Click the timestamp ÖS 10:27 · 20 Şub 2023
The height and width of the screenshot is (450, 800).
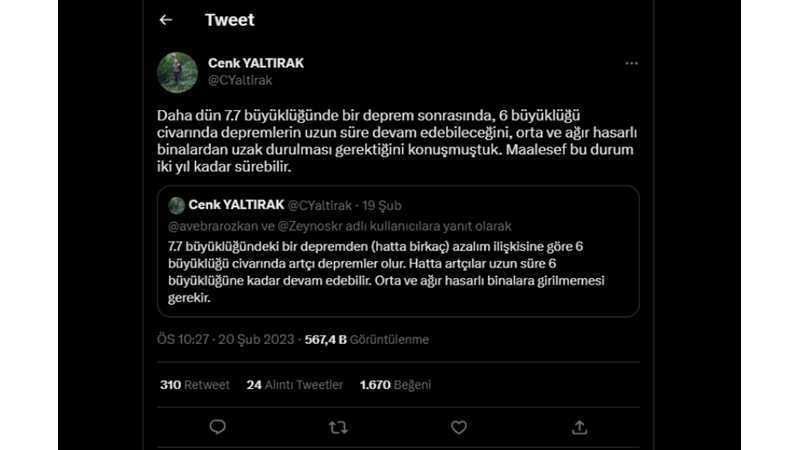click(x=225, y=340)
